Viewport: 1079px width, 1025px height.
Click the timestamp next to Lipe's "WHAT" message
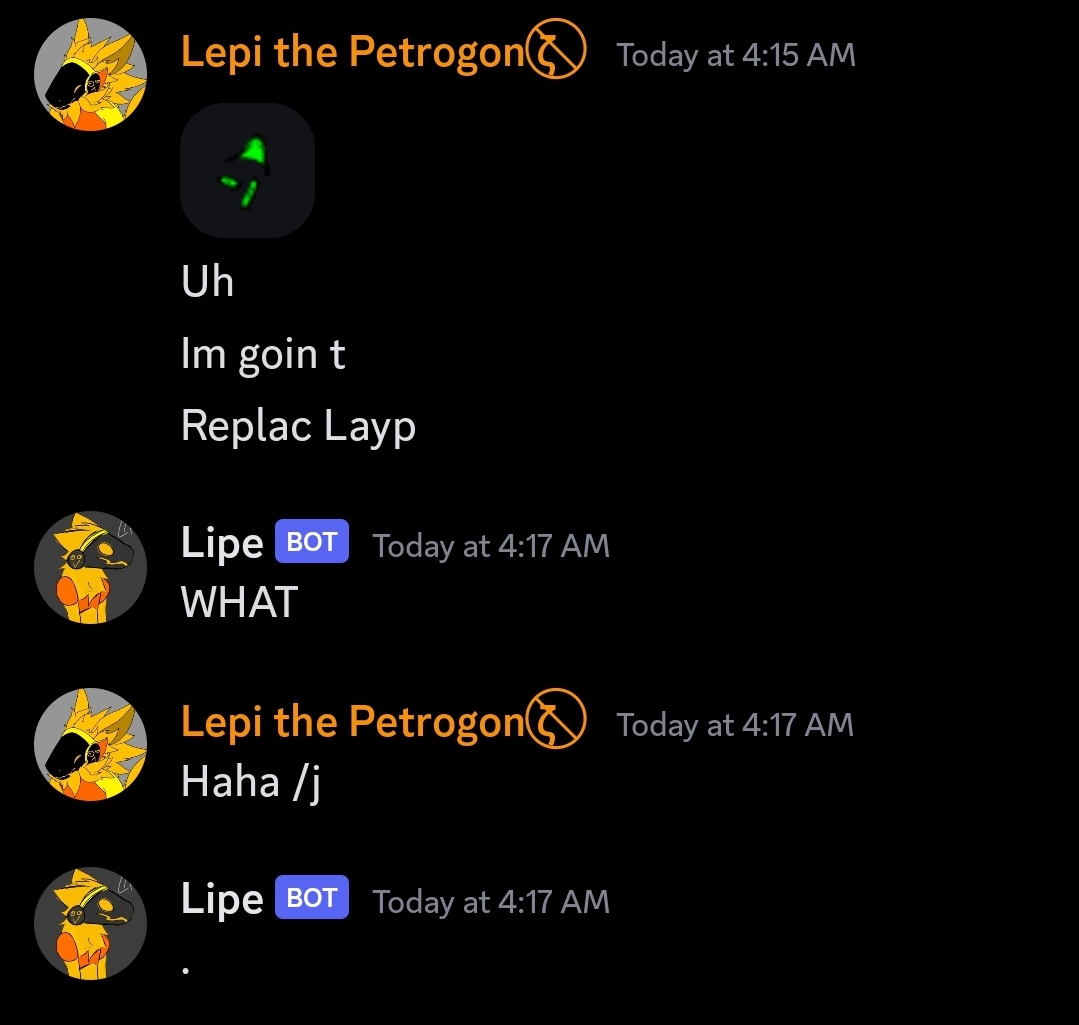pyautogui.click(x=491, y=546)
